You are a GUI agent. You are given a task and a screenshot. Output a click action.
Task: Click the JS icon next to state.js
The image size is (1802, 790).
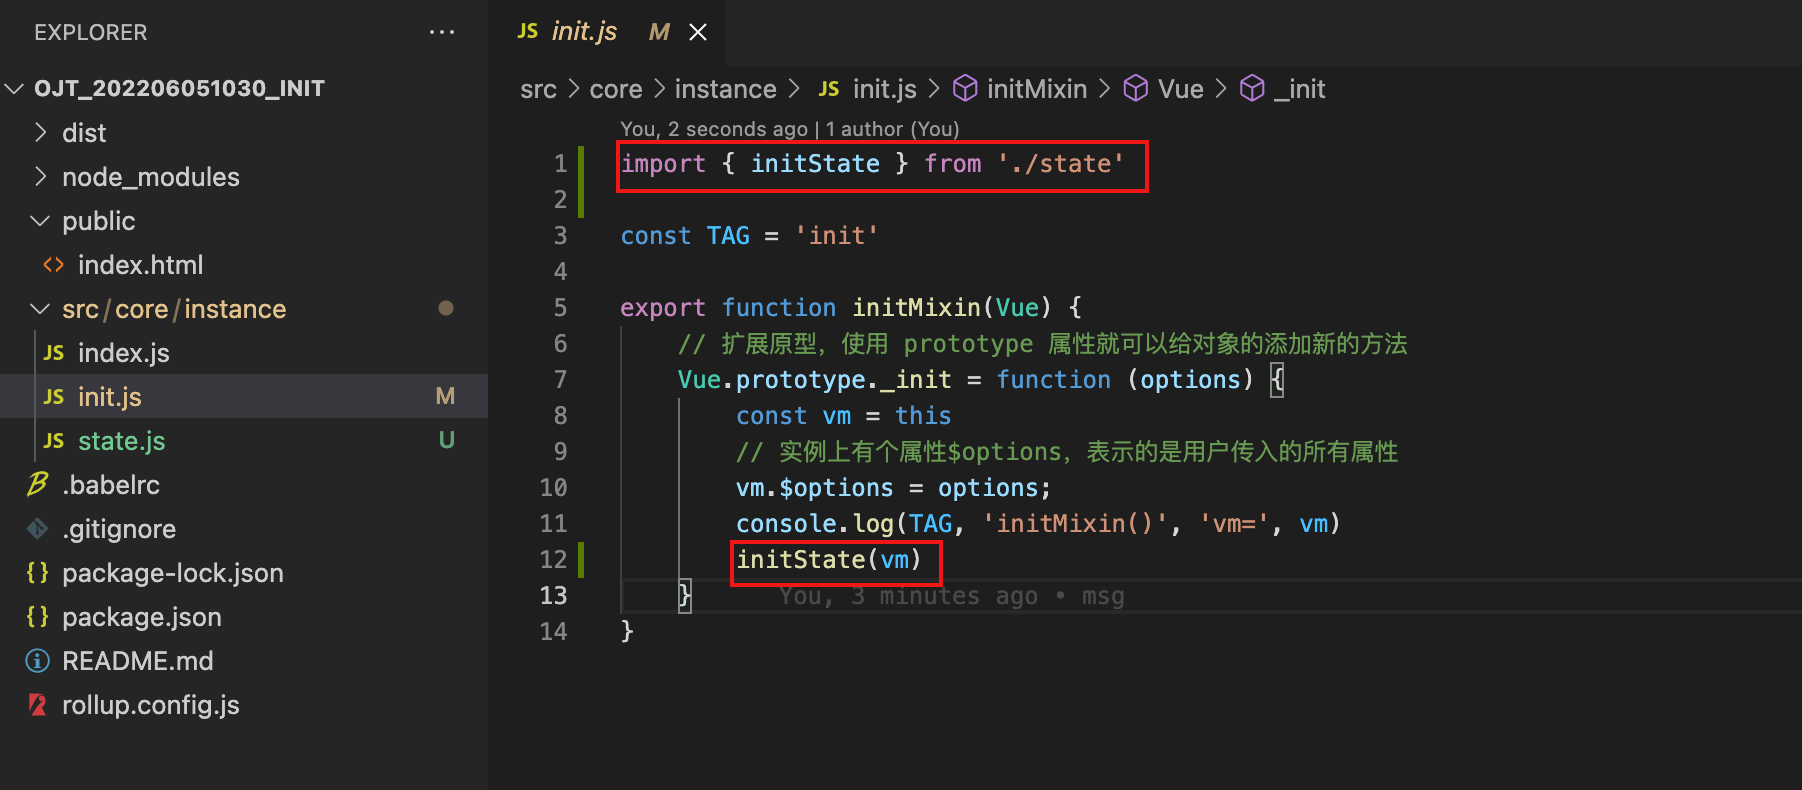click(54, 441)
